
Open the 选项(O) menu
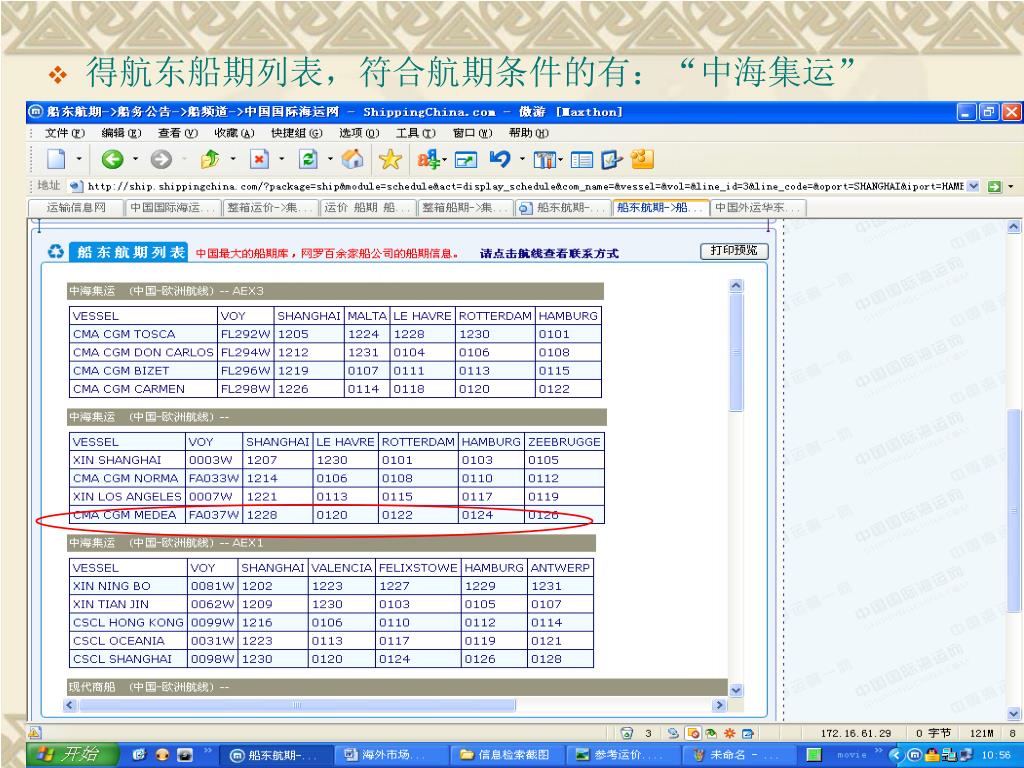359,133
